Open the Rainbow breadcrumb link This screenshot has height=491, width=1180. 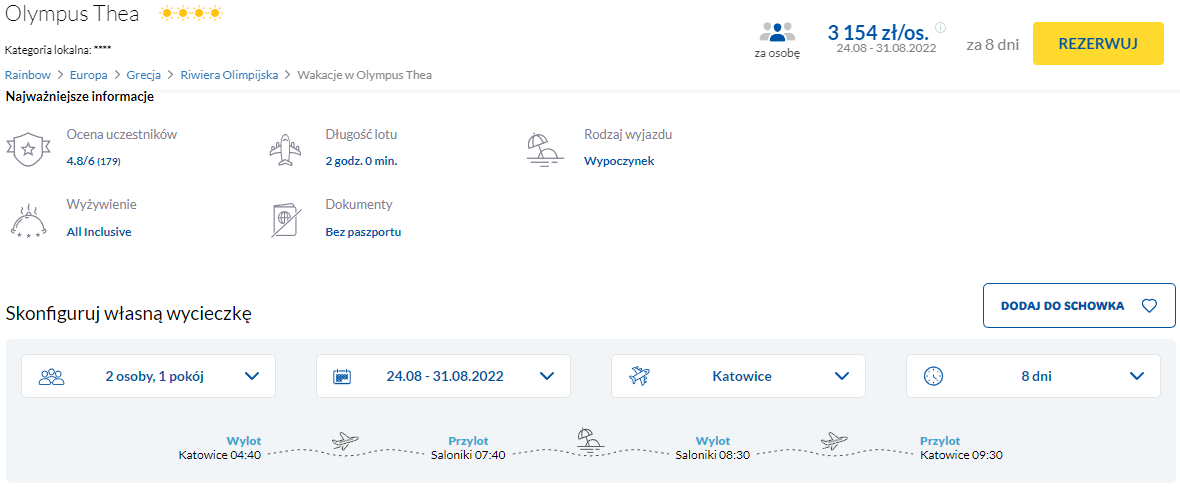click(x=28, y=75)
